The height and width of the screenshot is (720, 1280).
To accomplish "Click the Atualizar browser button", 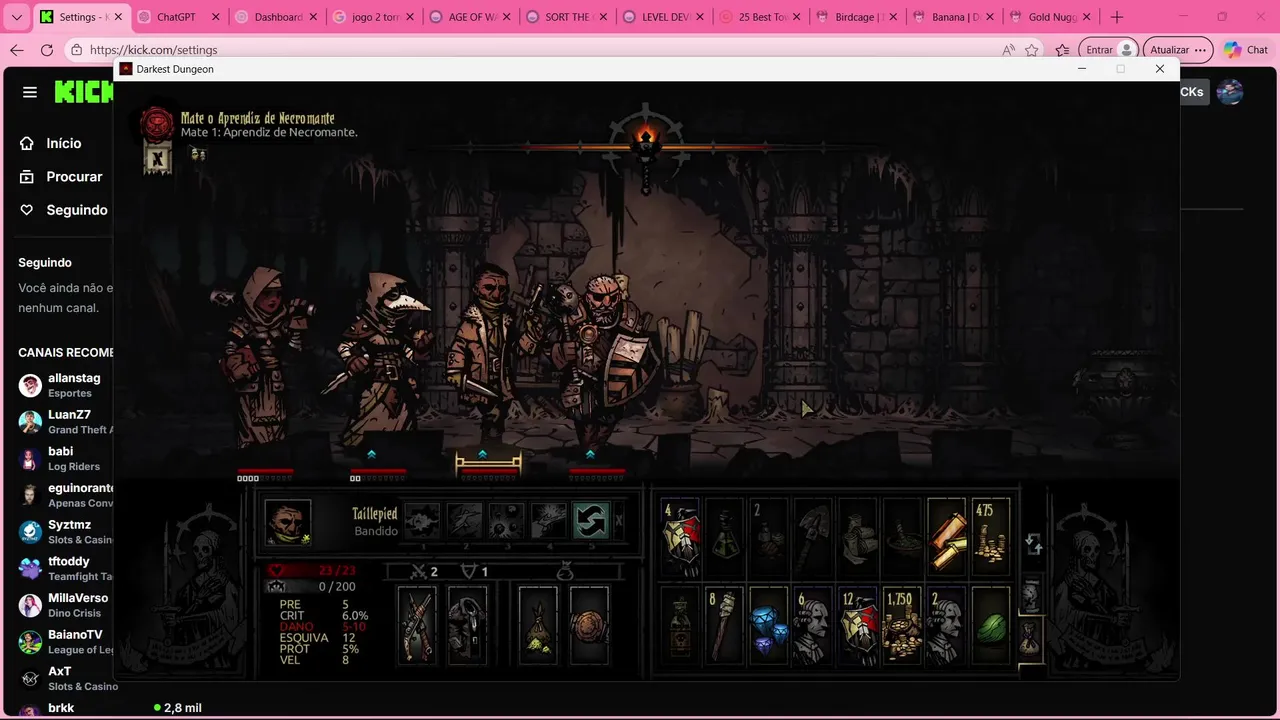I will [1179, 50].
